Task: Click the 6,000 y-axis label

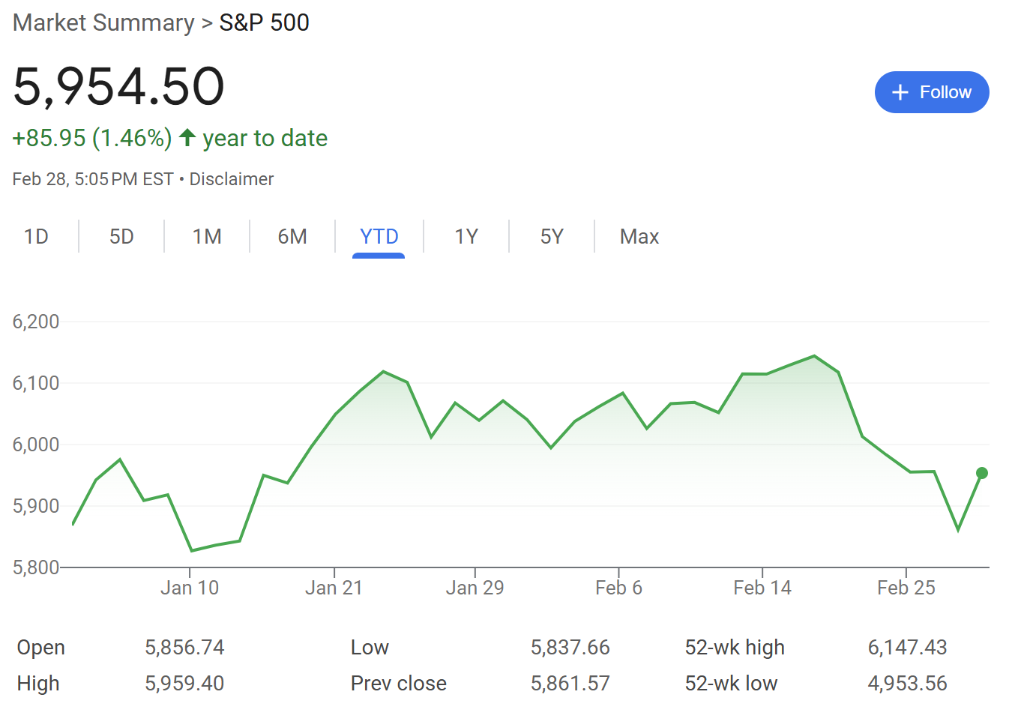Action: coord(36,444)
